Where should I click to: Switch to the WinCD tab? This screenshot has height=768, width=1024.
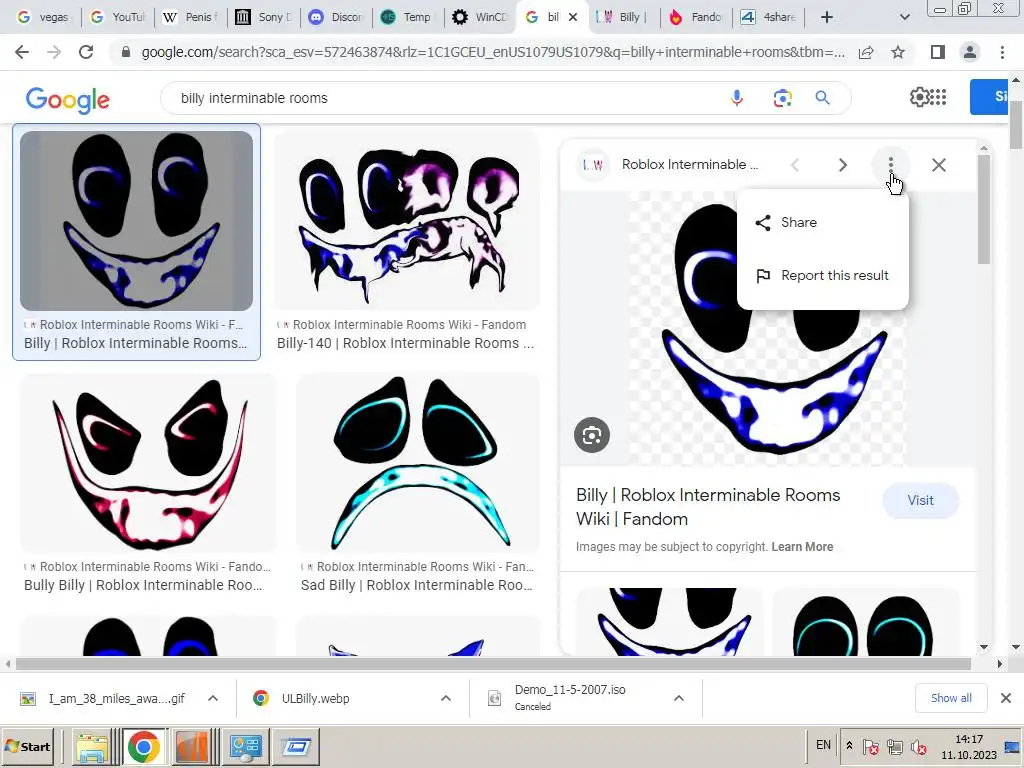tap(481, 17)
